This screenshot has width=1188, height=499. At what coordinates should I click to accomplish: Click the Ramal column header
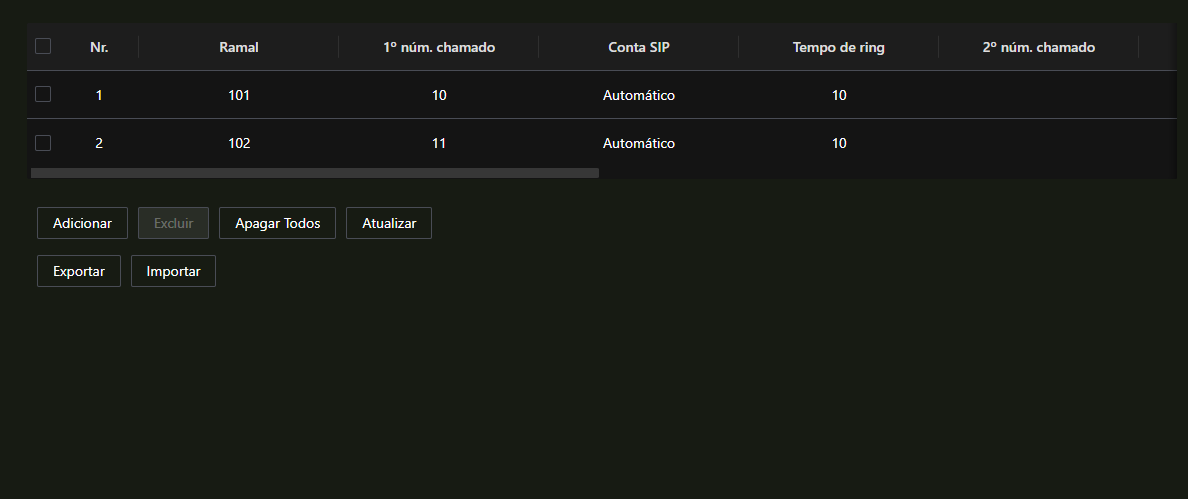click(239, 47)
